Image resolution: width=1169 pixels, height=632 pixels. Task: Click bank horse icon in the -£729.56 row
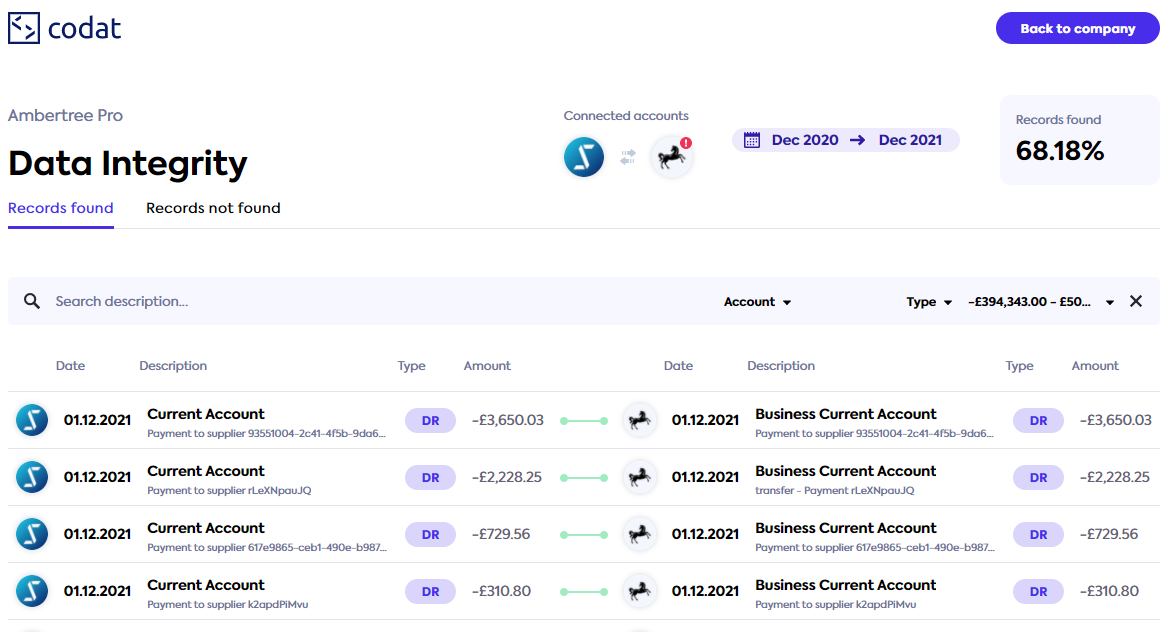(x=640, y=534)
